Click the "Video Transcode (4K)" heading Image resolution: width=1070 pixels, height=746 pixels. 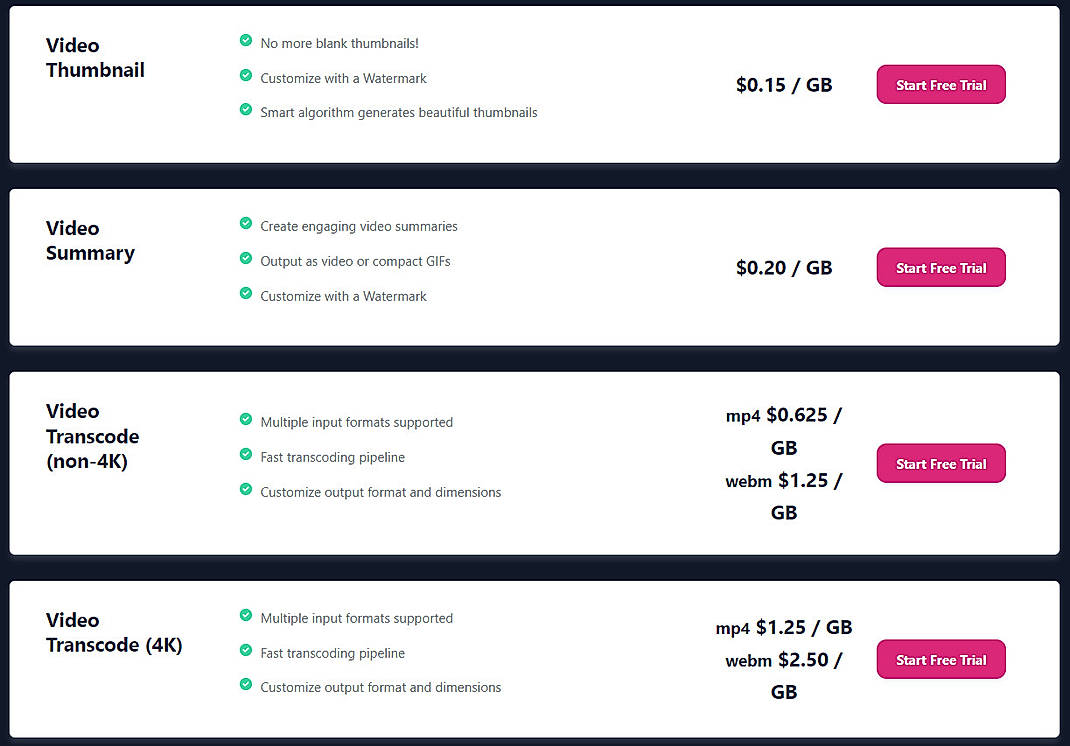click(114, 632)
